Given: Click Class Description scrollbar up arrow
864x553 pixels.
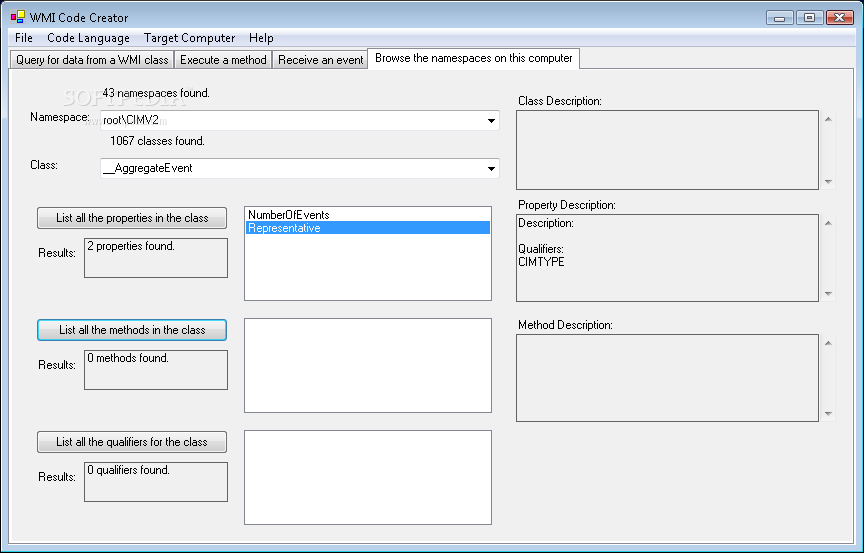Looking at the screenshot, I should coord(828,119).
